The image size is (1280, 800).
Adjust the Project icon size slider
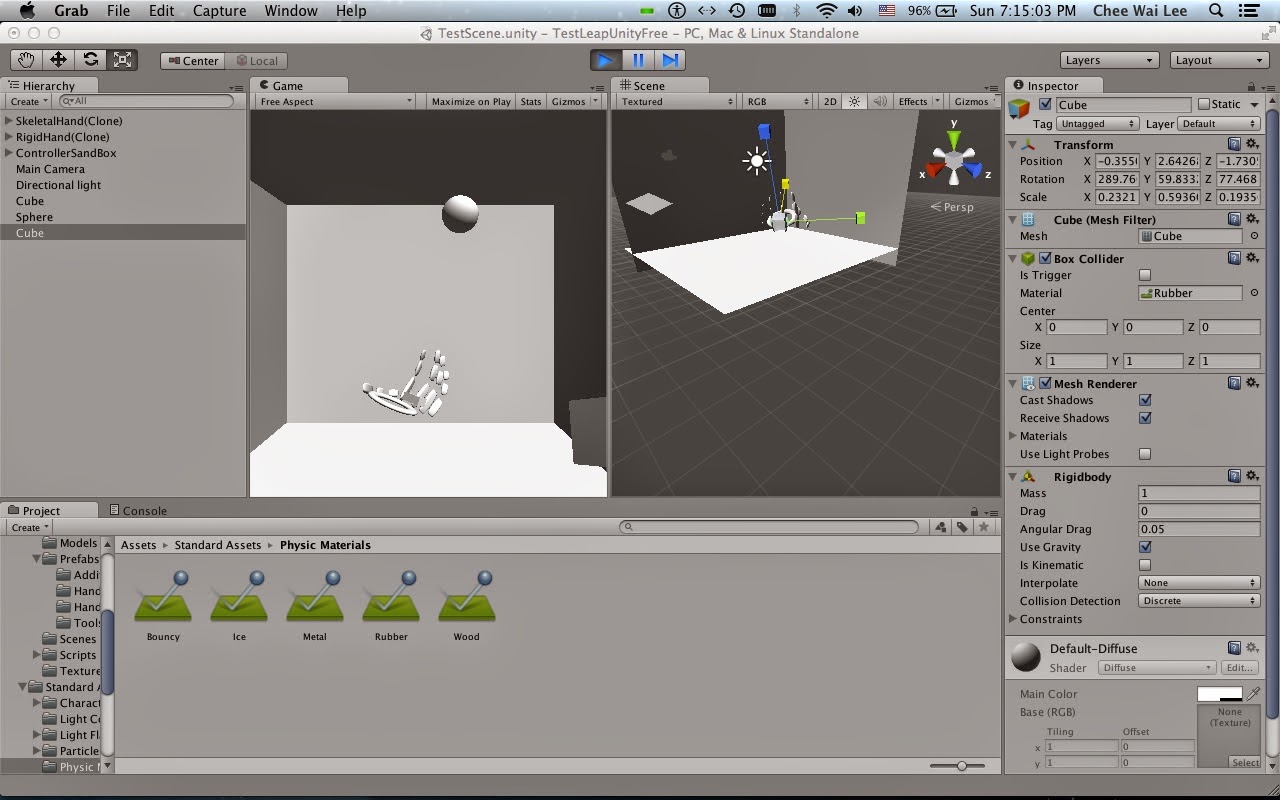961,766
